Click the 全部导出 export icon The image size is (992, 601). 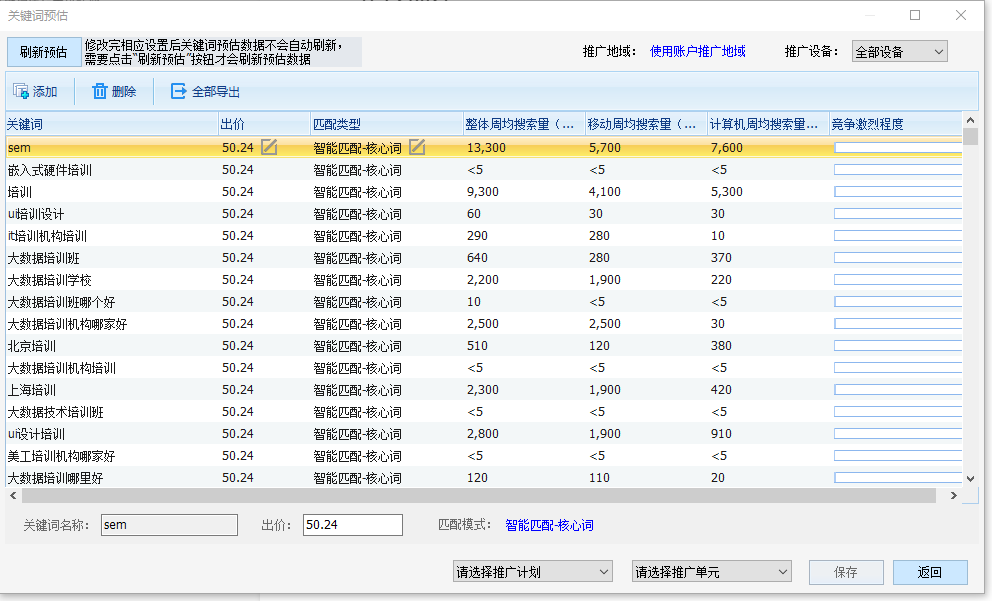pos(179,92)
